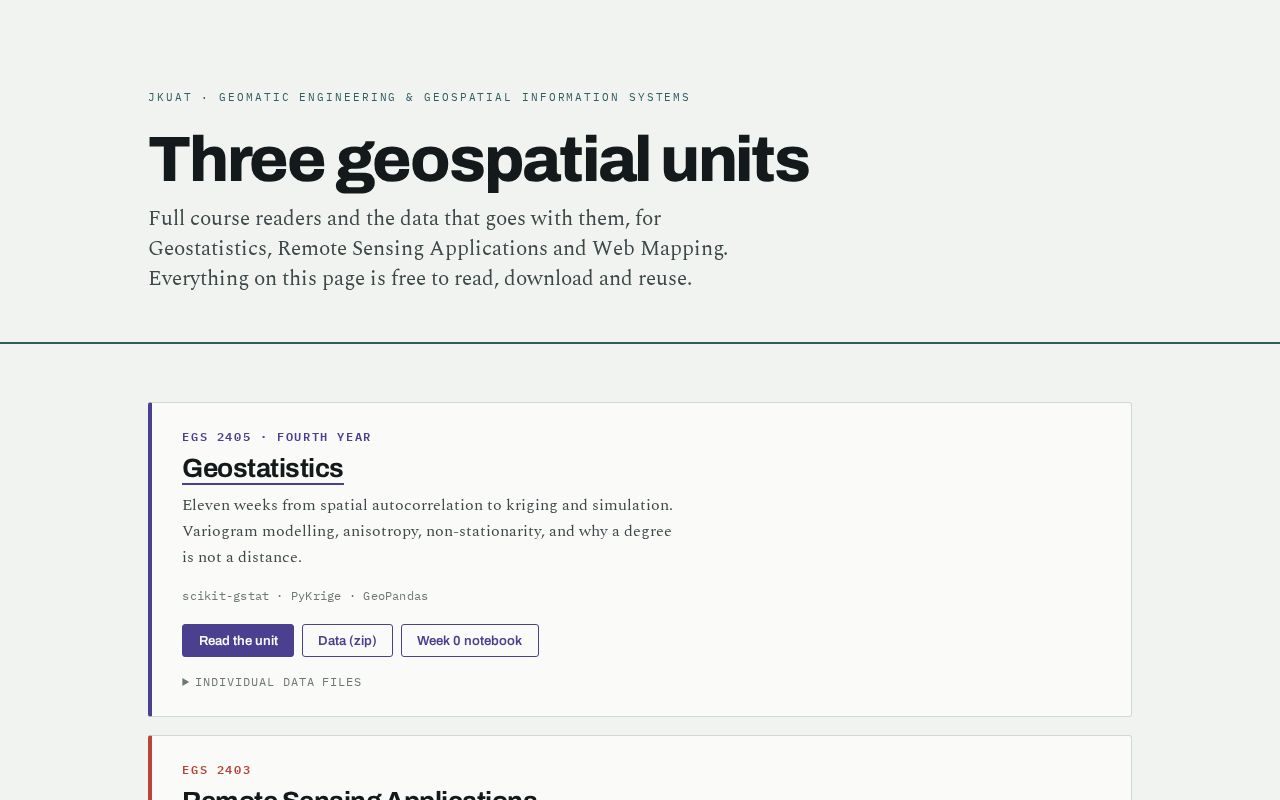1280x800 pixels.
Task: Expand Individual data files disclosure
Action: pos(272,682)
